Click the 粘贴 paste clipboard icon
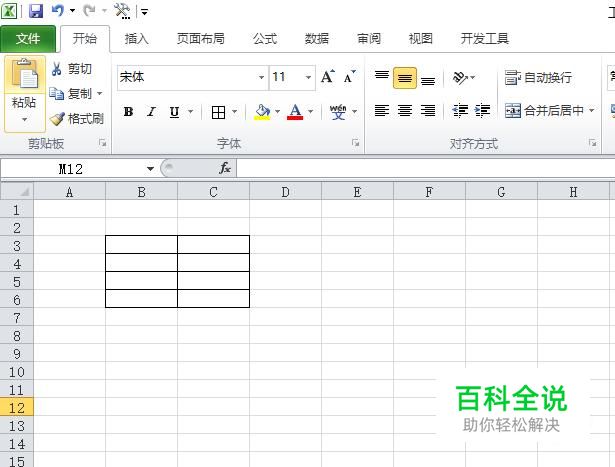The image size is (615, 467). tap(25, 73)
